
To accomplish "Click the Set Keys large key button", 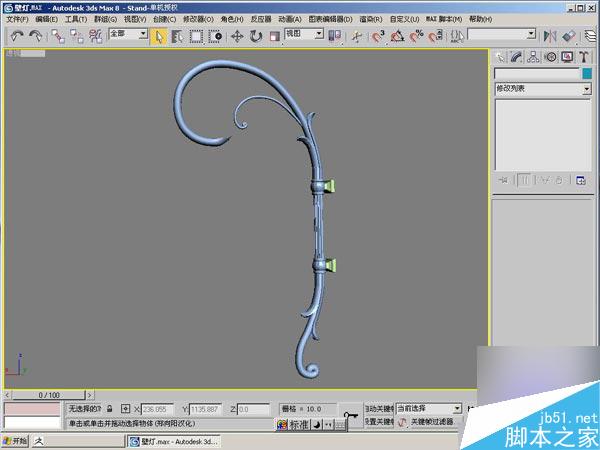I will click(x=351, y=416).
